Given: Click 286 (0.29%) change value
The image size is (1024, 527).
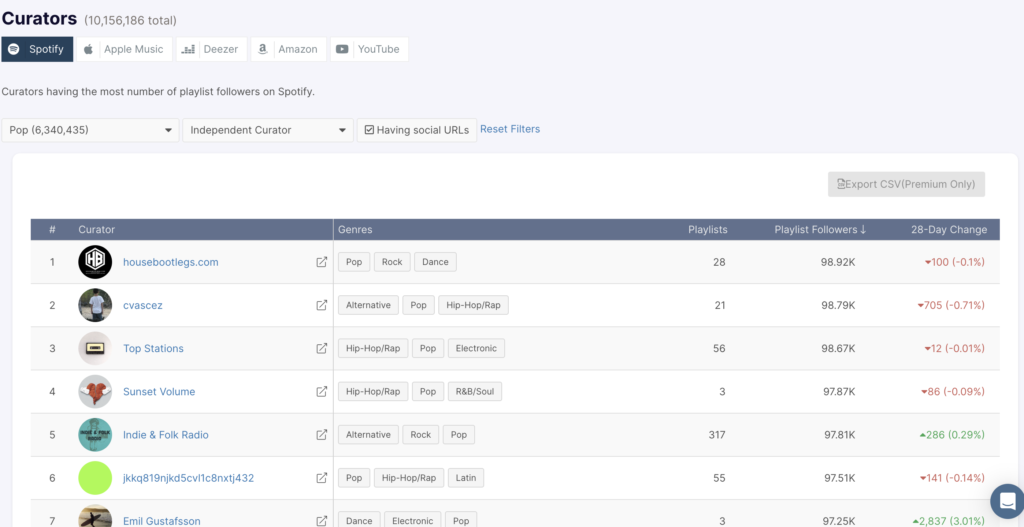Looking at the screenshot, I should tap(952, 434).
